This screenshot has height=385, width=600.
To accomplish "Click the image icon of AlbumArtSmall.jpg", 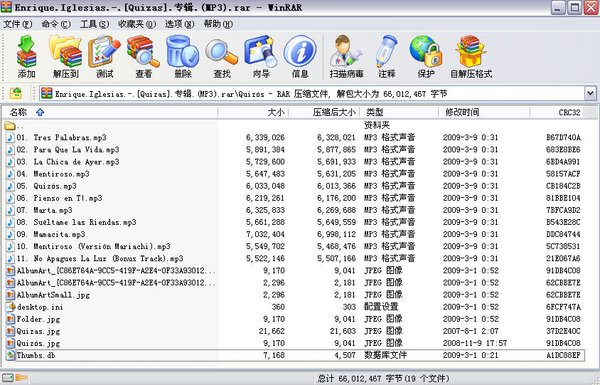I will click(x=10, y=295).
